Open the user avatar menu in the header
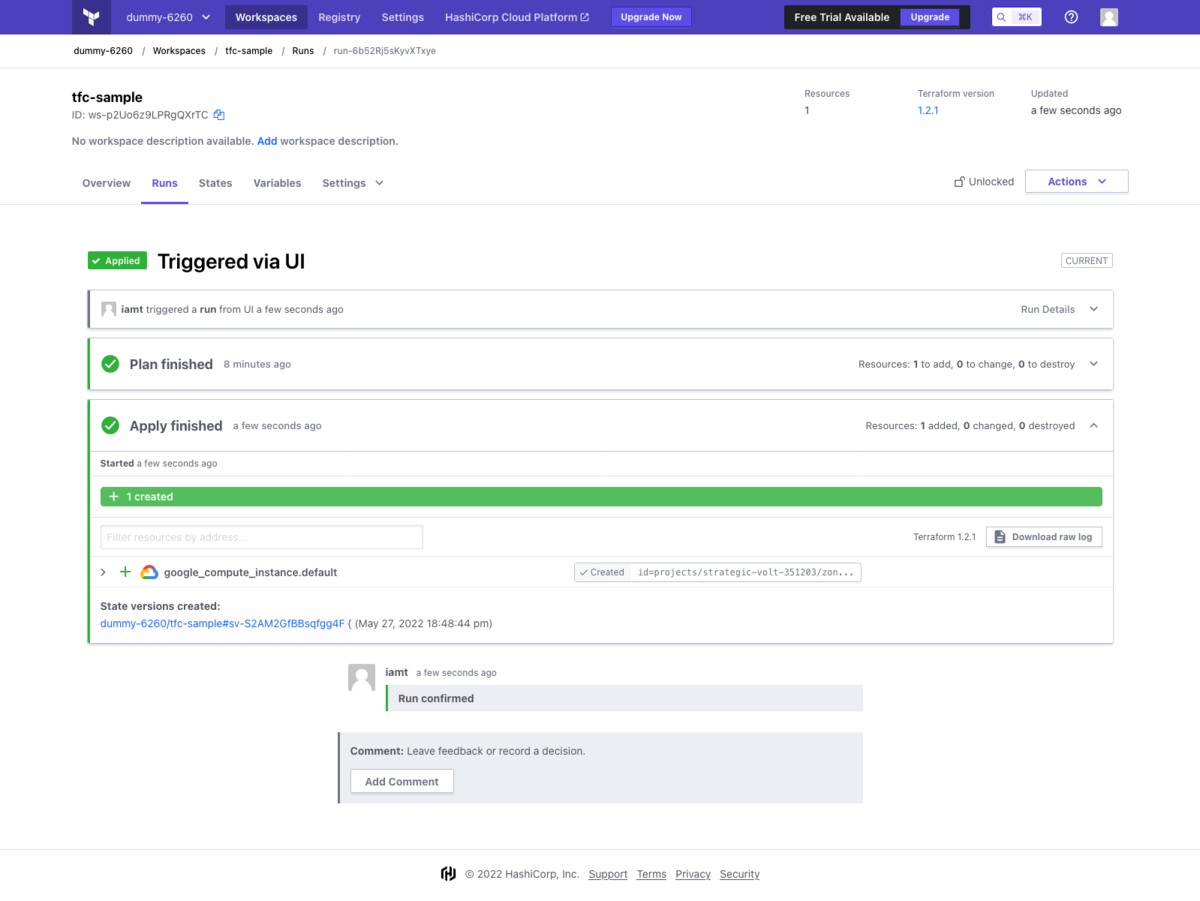The image size is (1200, 901). (x=1109, y=17)
